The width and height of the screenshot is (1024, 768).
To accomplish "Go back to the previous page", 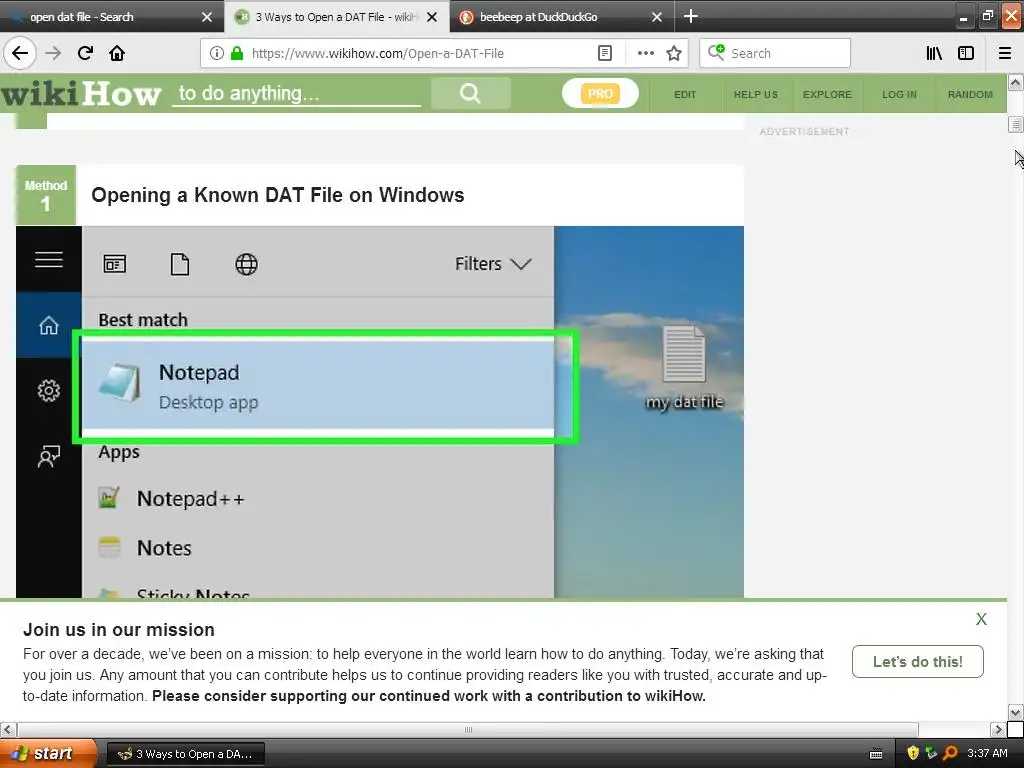I will pyautogui.click(x=20, y=53).
